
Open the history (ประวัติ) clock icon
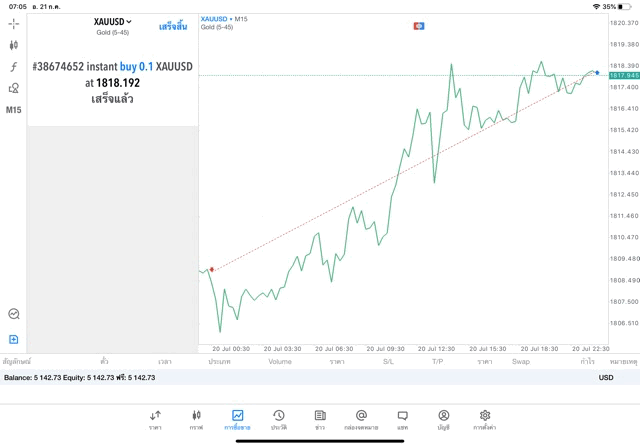point(279,419)
